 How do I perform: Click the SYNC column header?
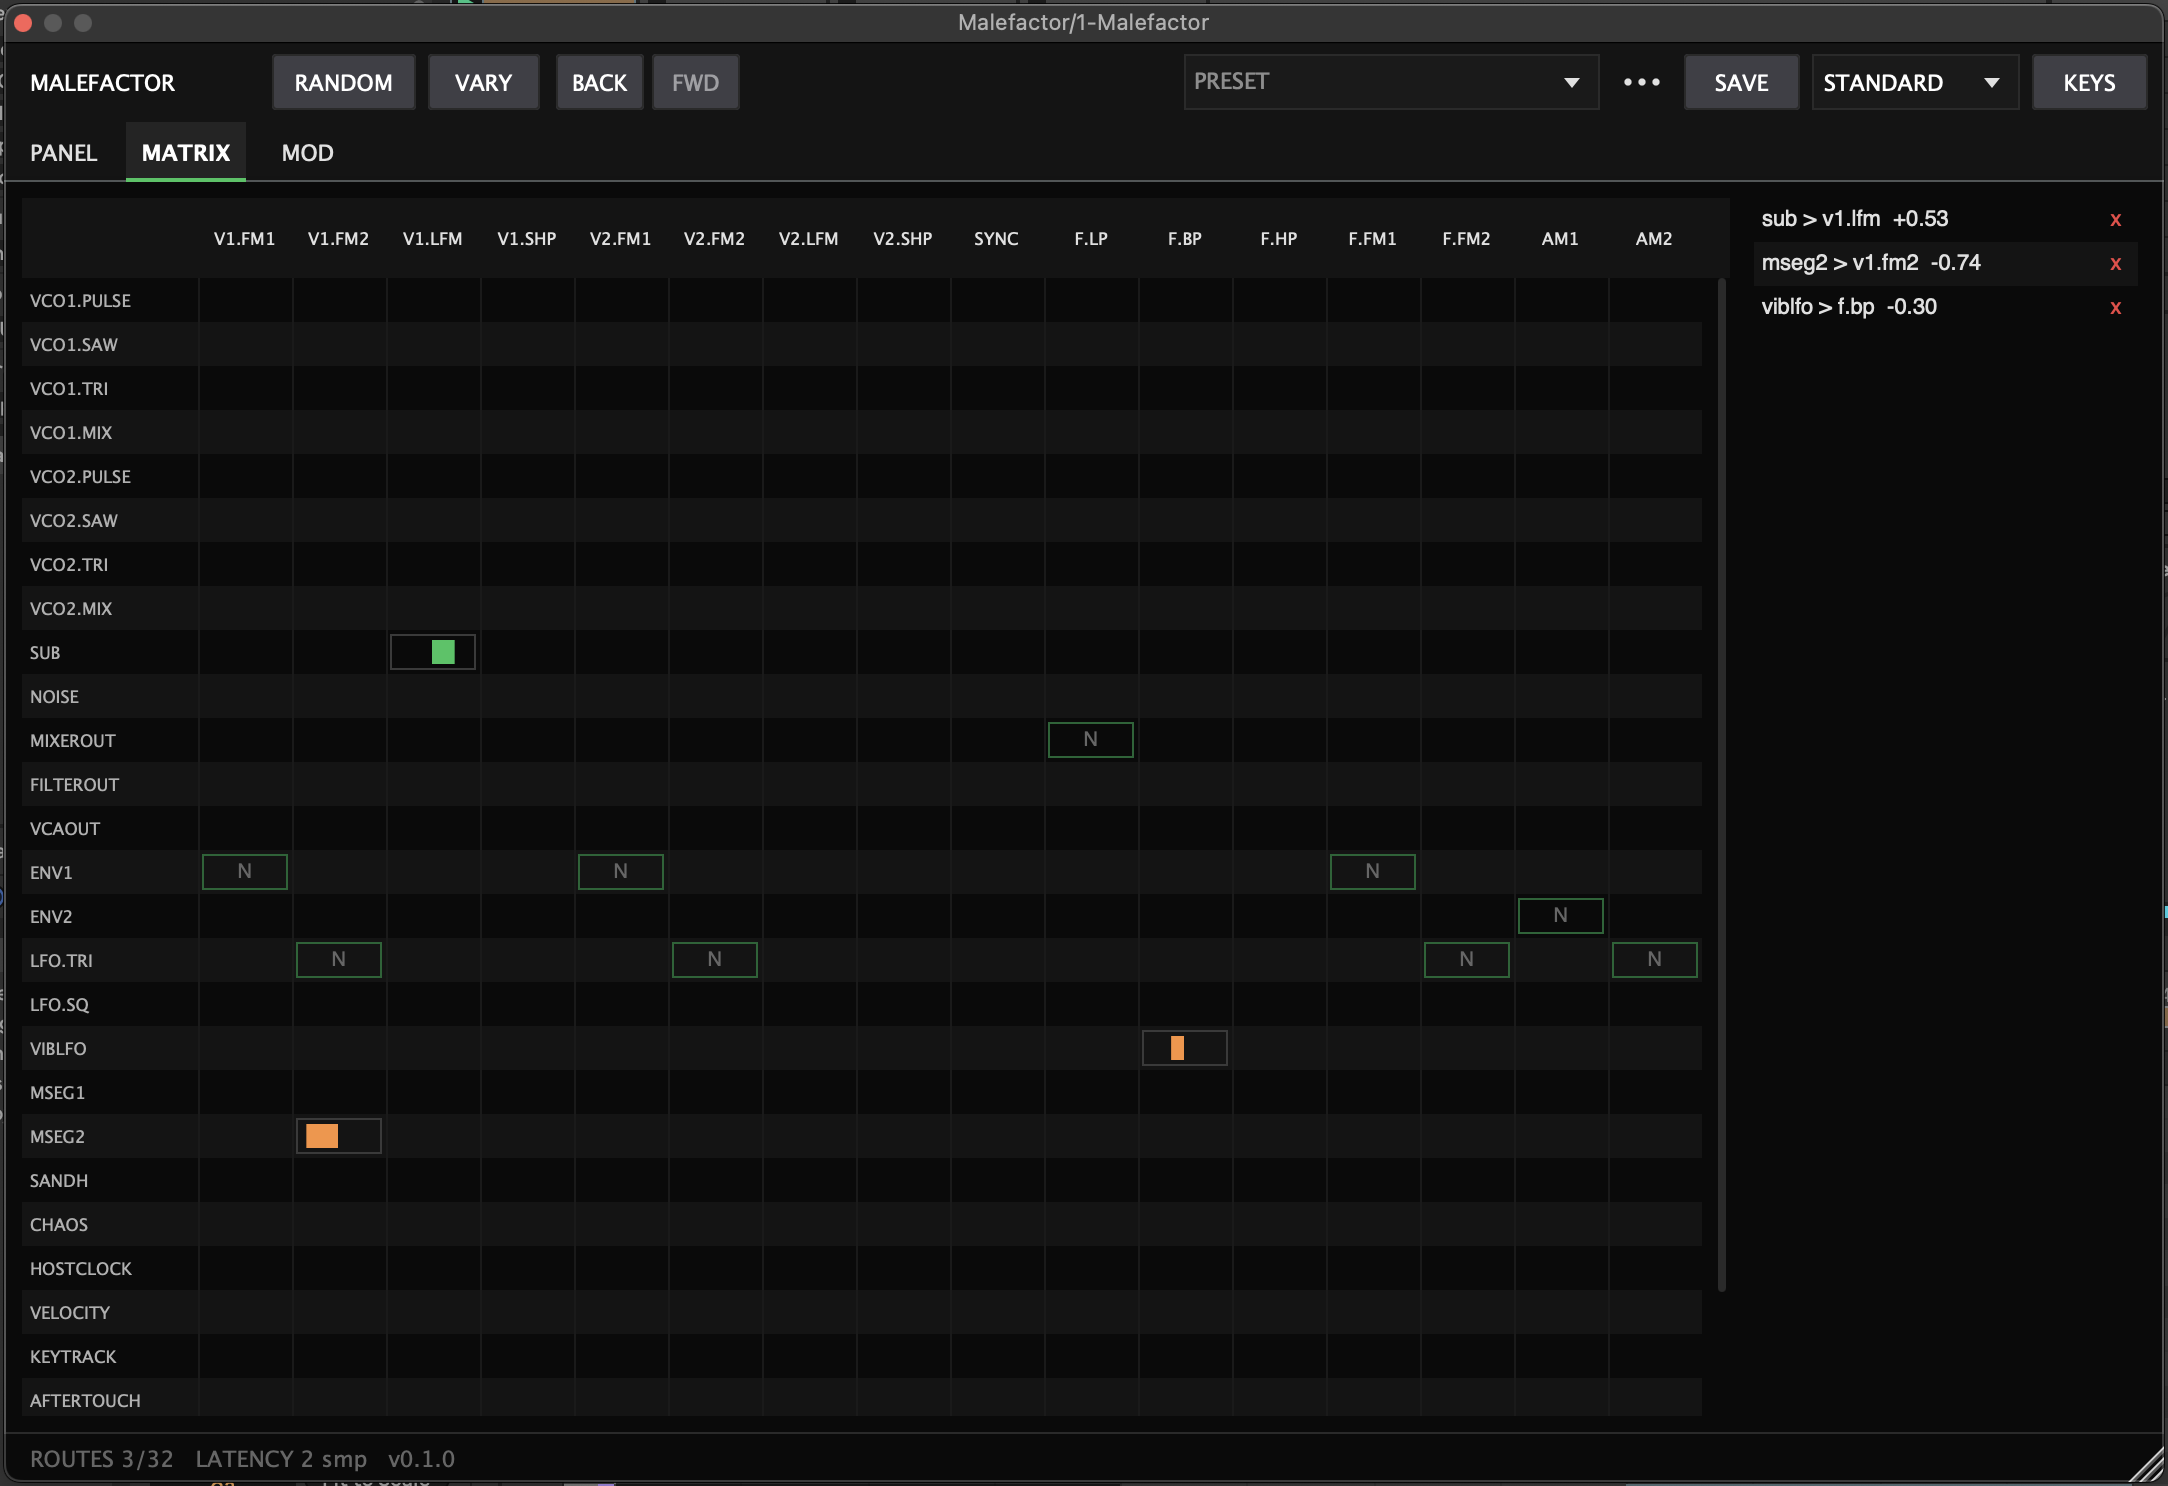coord(997,239)
